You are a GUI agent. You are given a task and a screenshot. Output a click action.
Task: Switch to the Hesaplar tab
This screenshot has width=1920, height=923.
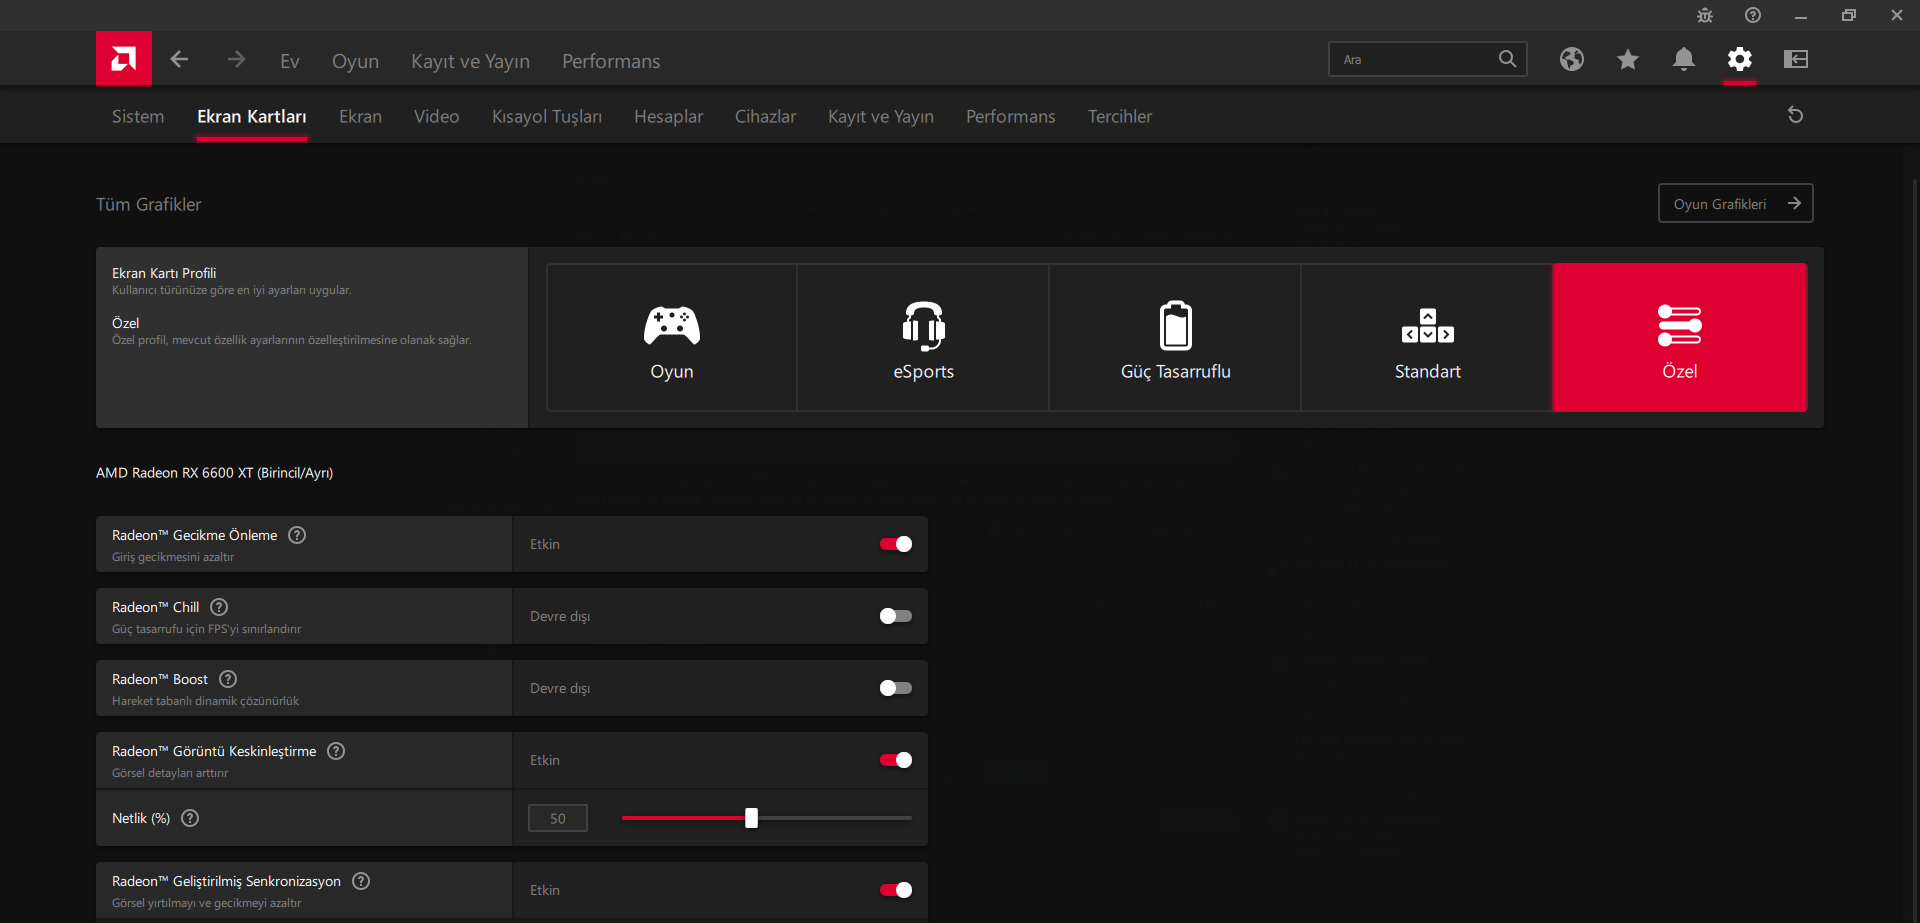tap(668, 116)
